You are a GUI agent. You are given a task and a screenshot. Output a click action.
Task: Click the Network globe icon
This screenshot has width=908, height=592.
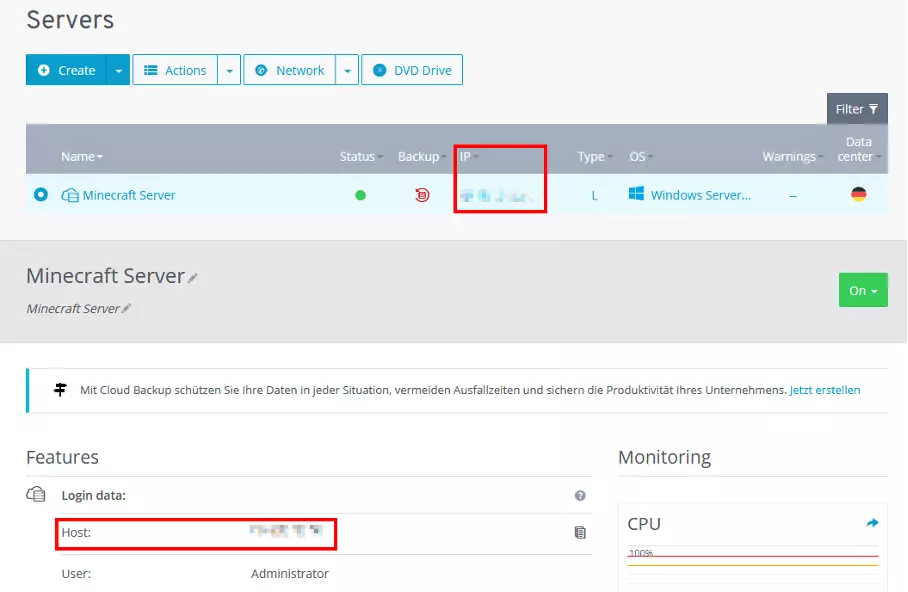tap(261, 70)
